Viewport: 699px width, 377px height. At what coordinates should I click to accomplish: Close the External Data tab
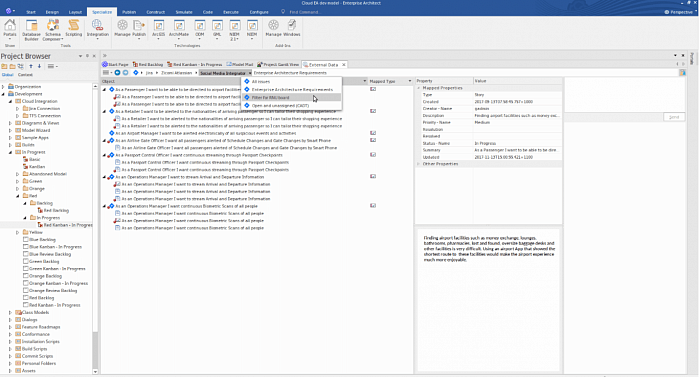click(x=343, y=65)
